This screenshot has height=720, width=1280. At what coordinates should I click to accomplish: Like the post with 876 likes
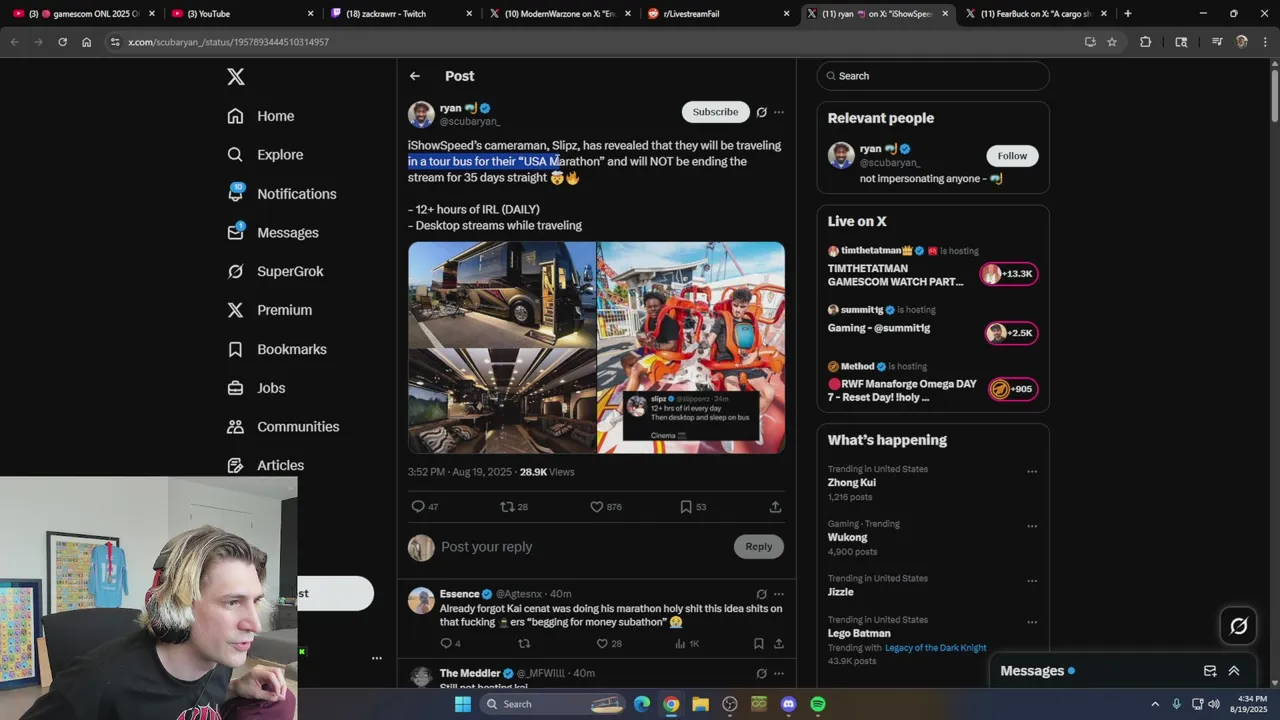597,507
